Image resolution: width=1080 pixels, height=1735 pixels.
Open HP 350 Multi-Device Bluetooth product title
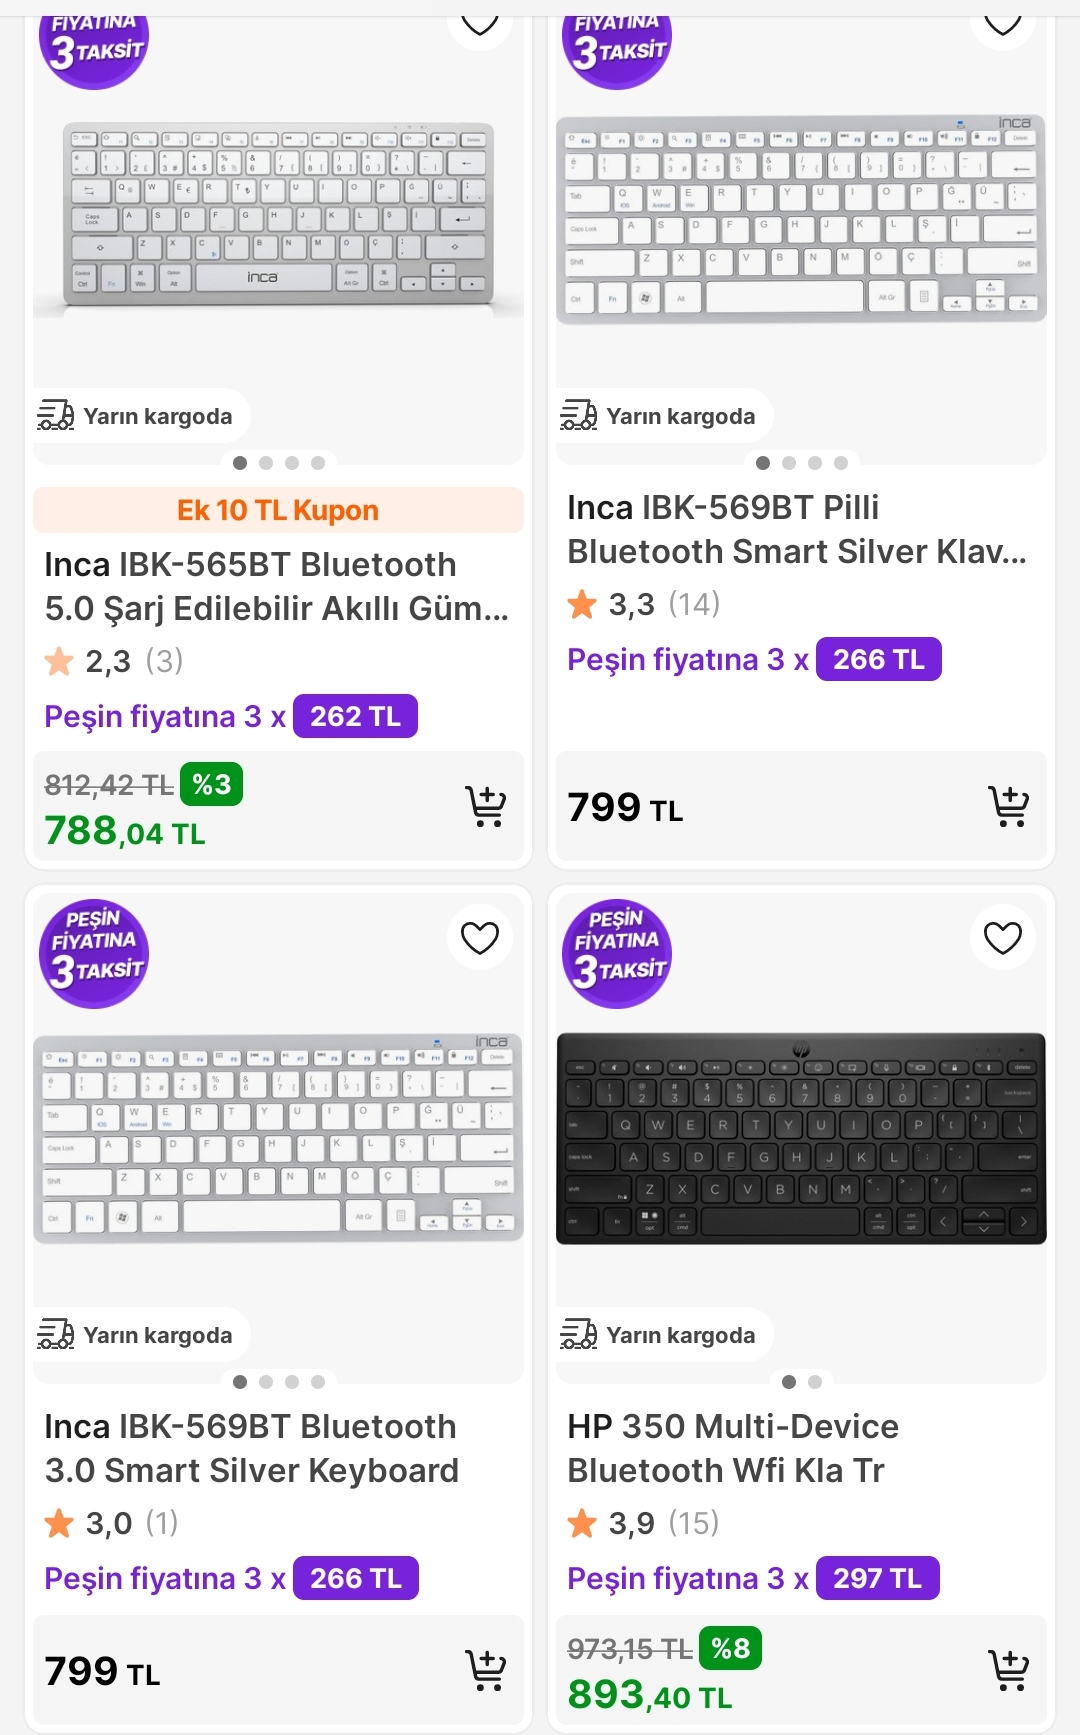733,1448
